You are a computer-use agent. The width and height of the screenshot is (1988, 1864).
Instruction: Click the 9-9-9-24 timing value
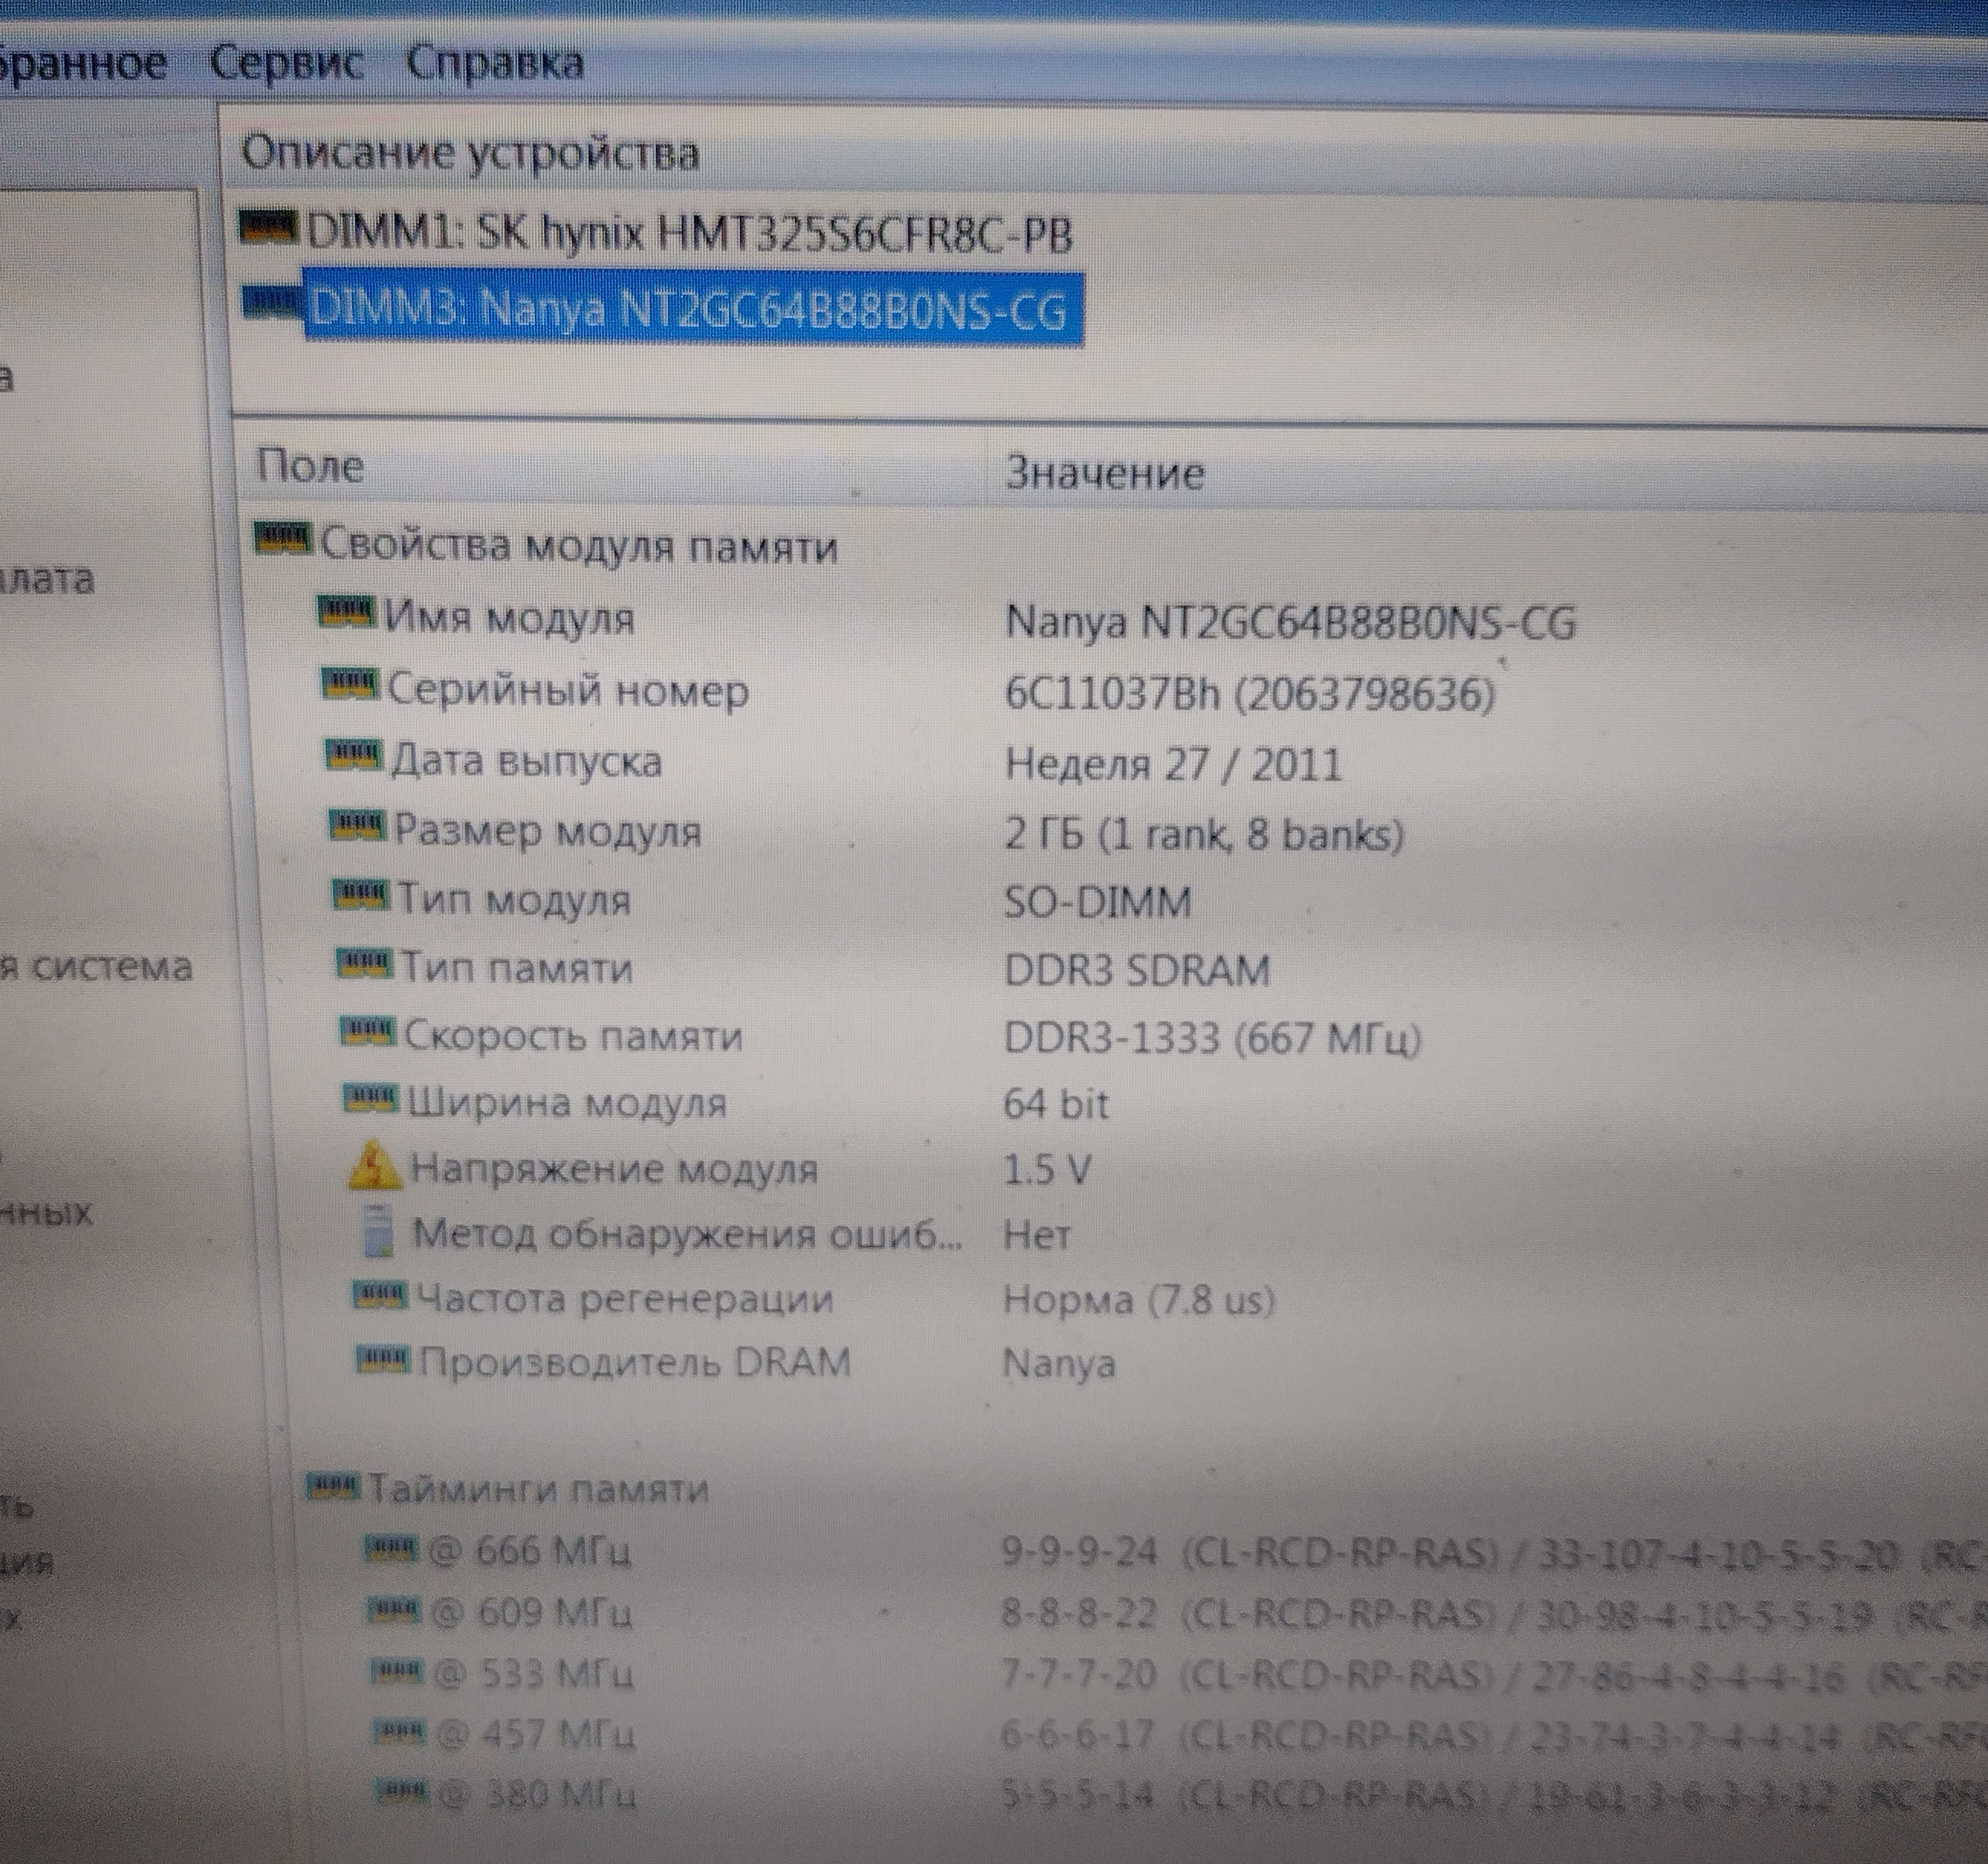coord(1080,1552)
